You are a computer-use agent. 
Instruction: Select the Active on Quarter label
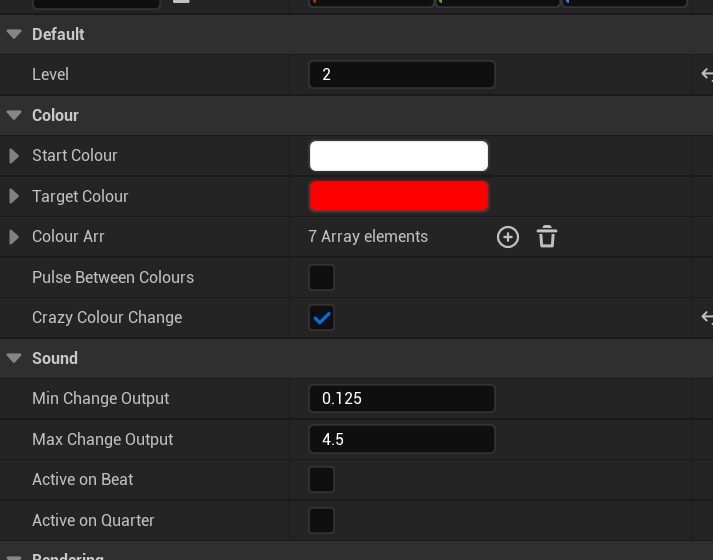[x=93, y=520]
